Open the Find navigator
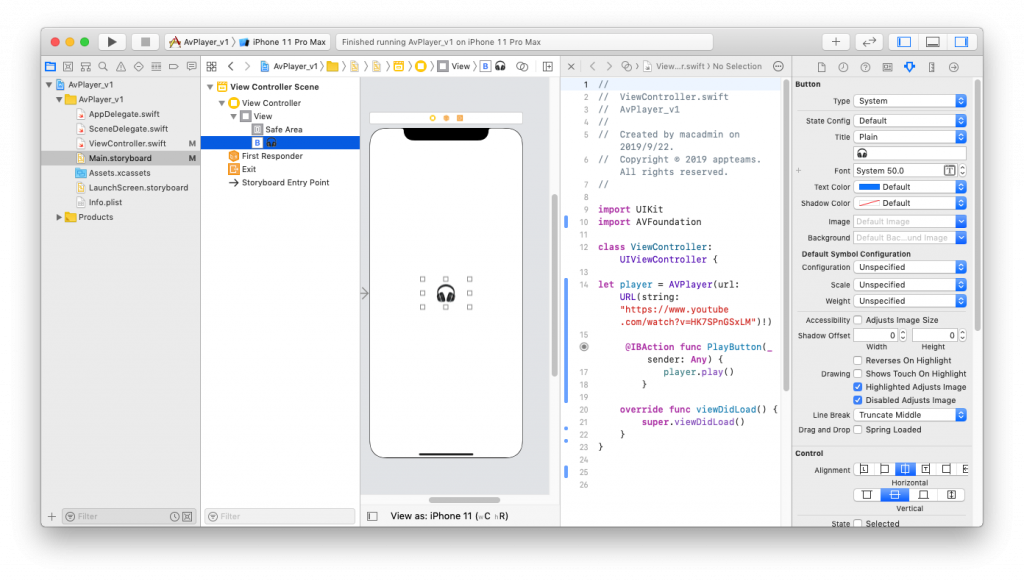Screen dimensions: 1024x581 (x=103, y=67)
